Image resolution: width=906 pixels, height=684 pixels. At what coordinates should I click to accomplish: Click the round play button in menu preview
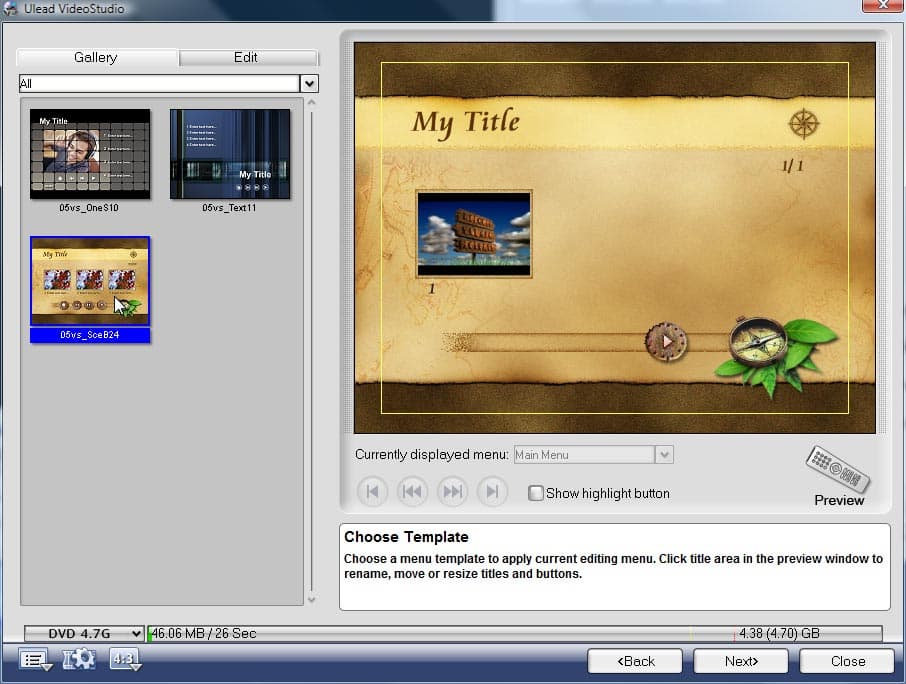666,342
